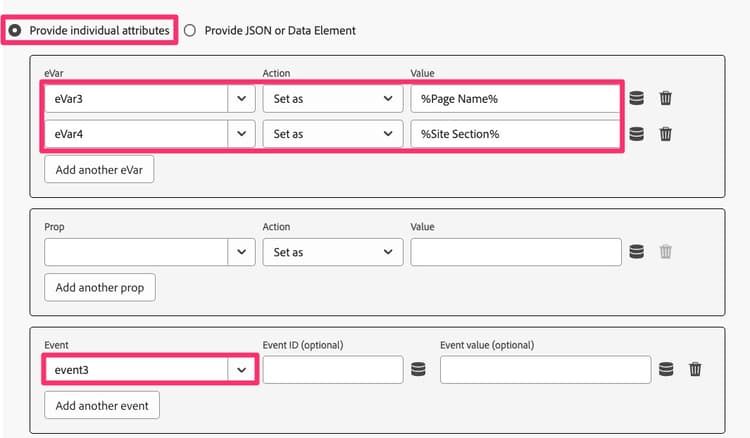Image resolution: width=750 pixels, height=438 pixels.
Task: Delete the event3 row
Action: [695, 369]
